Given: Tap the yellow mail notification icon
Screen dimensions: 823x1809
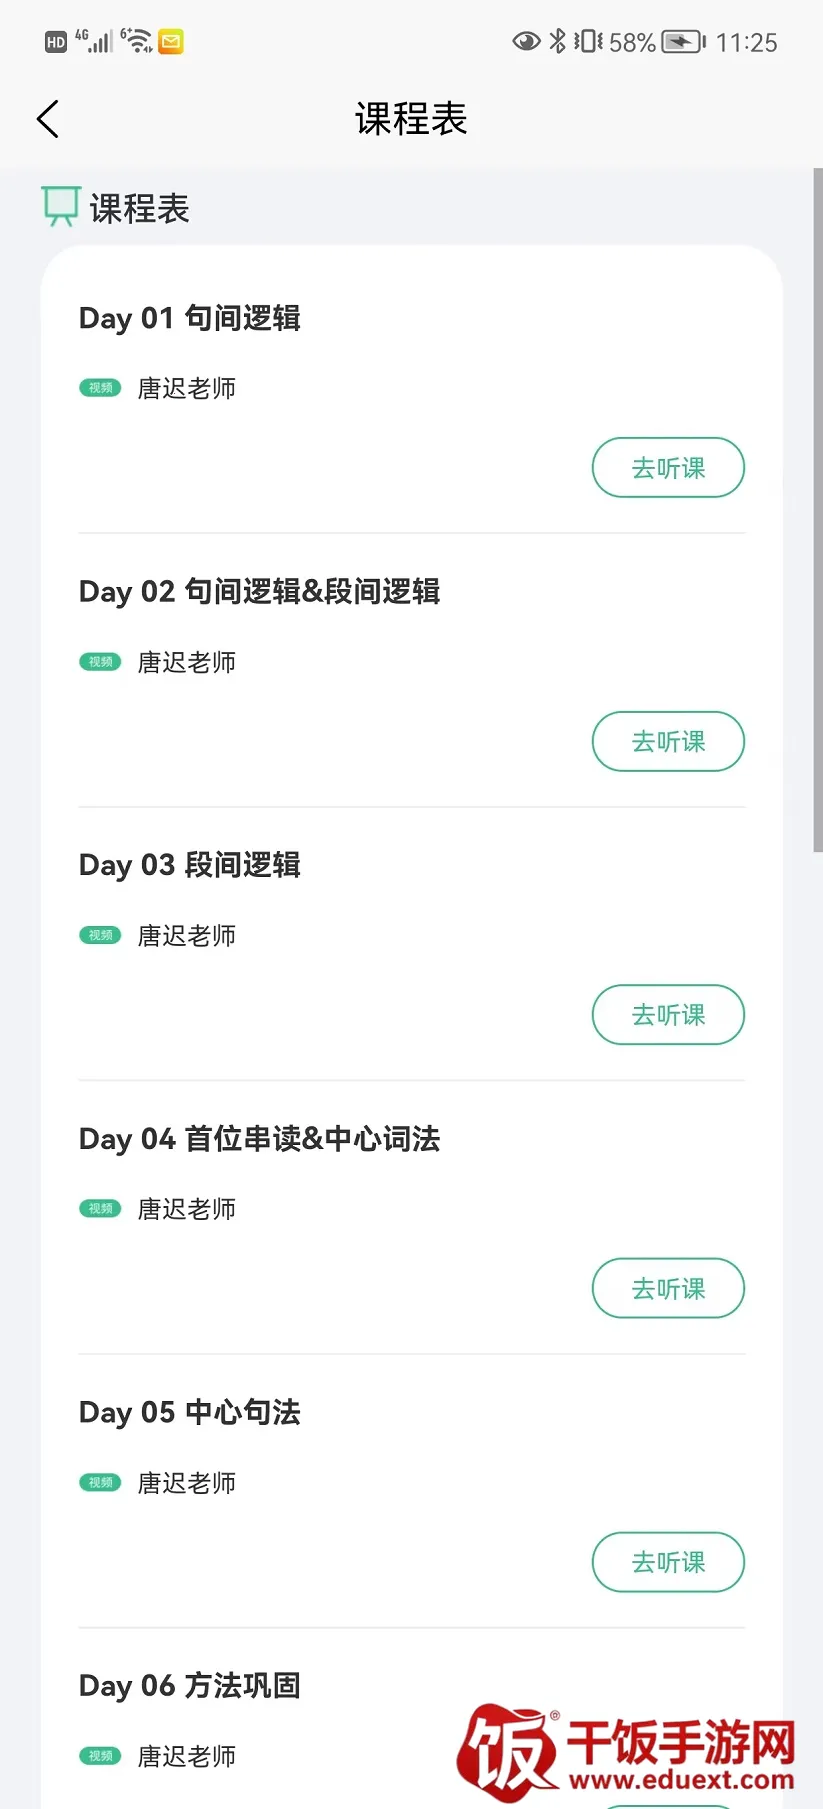Looking at the screenshot, I should pos(171,42).
